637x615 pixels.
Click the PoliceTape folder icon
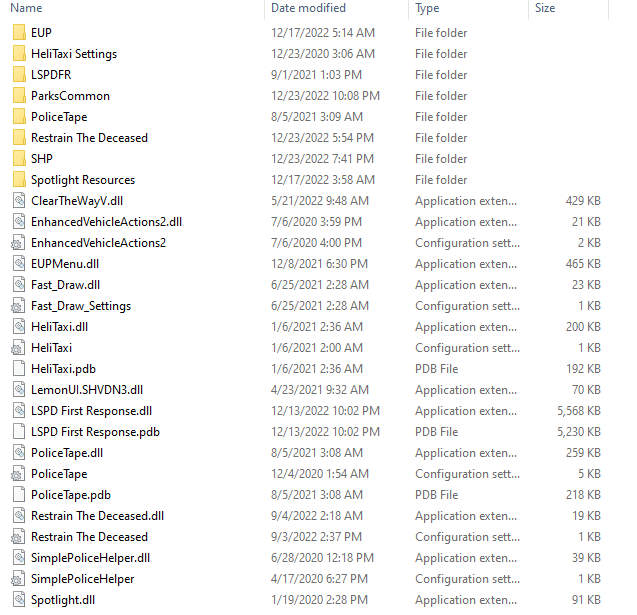click(x=19, y=117)
